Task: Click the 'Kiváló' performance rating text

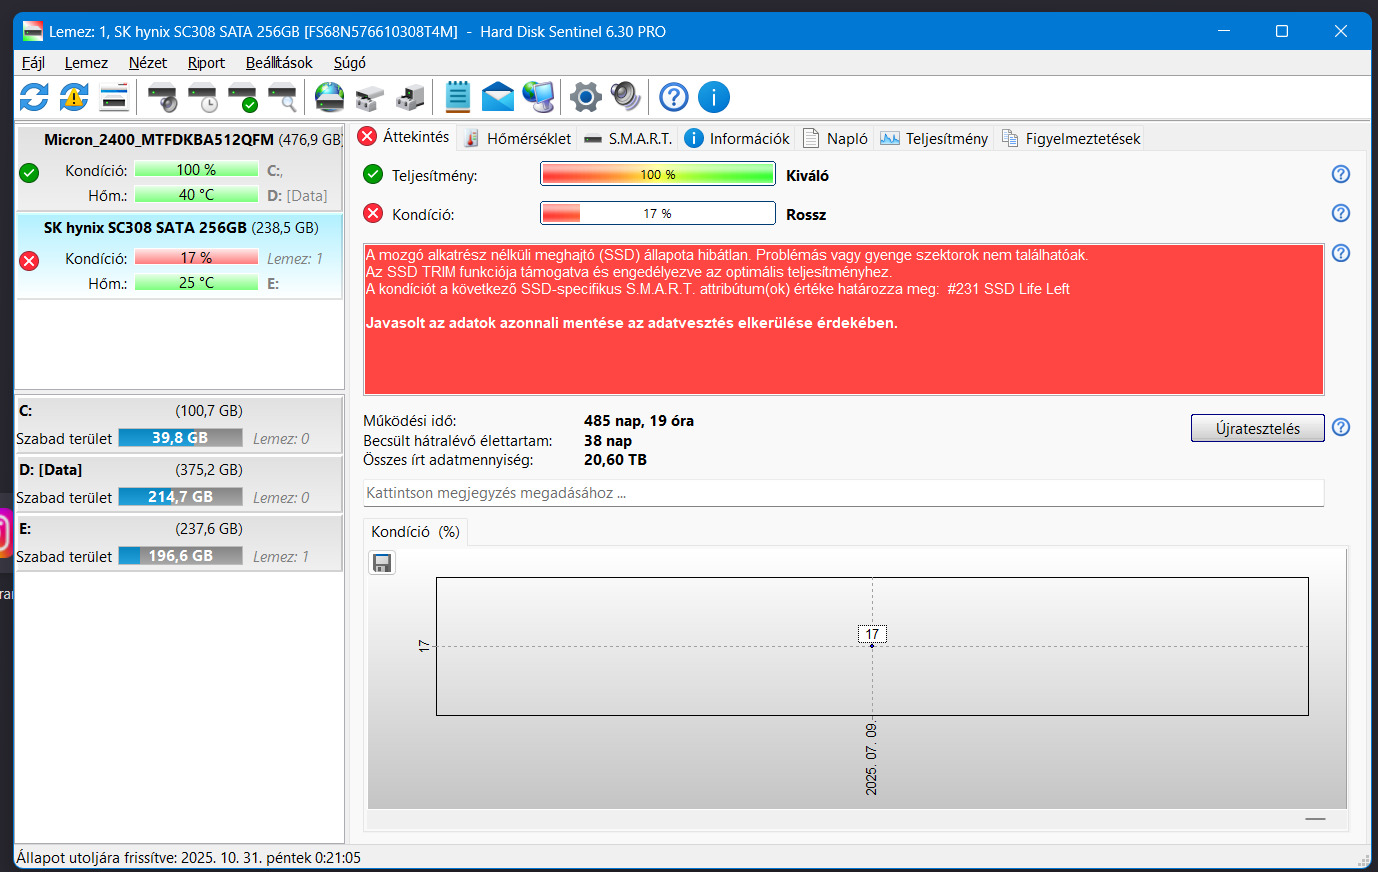Action: [x=807, y=176]
